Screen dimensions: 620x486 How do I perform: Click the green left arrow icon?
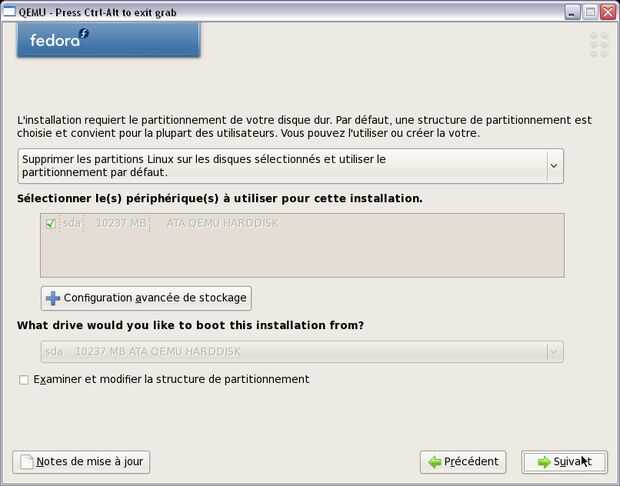coord(434,462)
